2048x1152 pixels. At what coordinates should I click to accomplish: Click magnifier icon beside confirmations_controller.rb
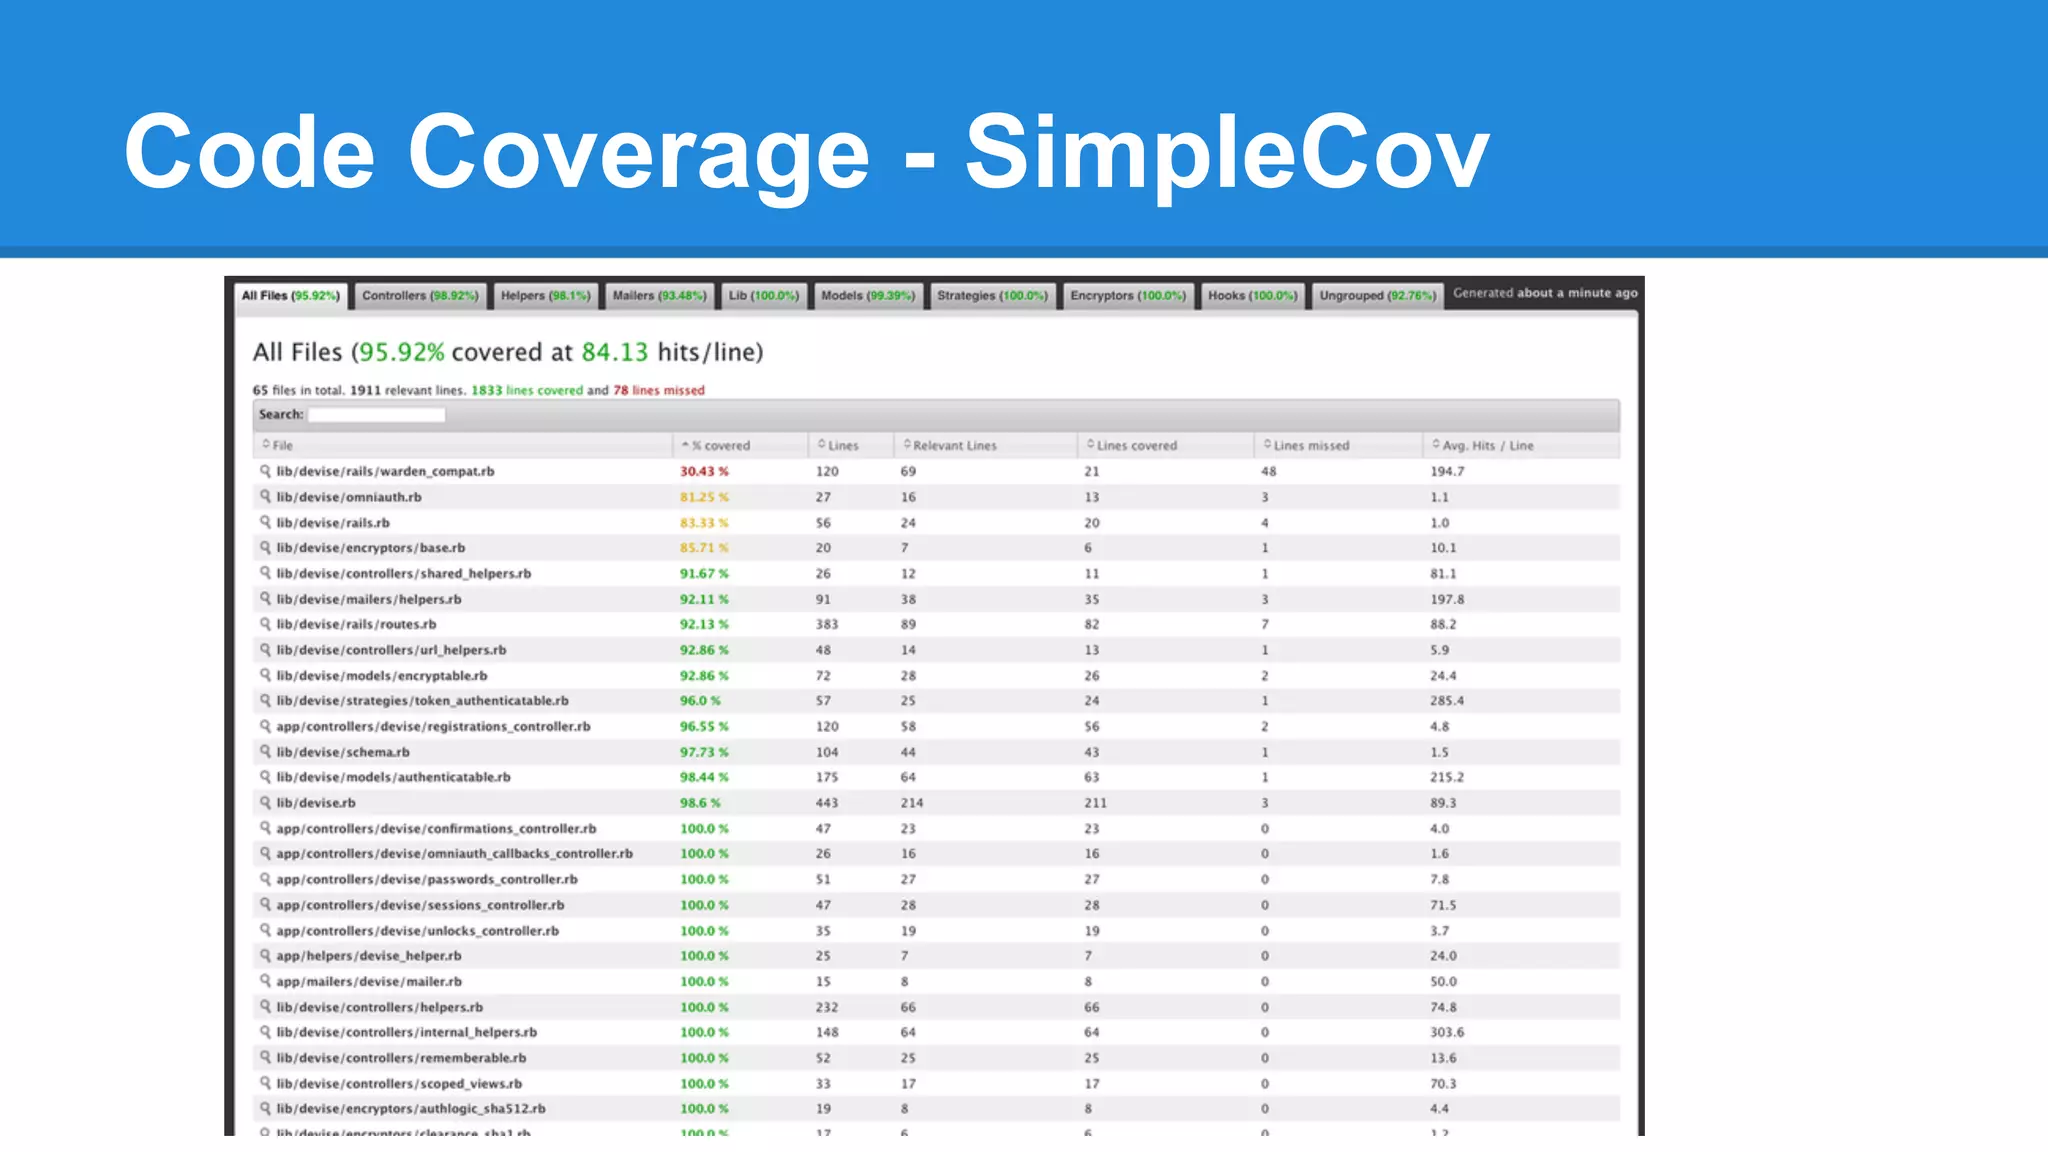[265, 828]
